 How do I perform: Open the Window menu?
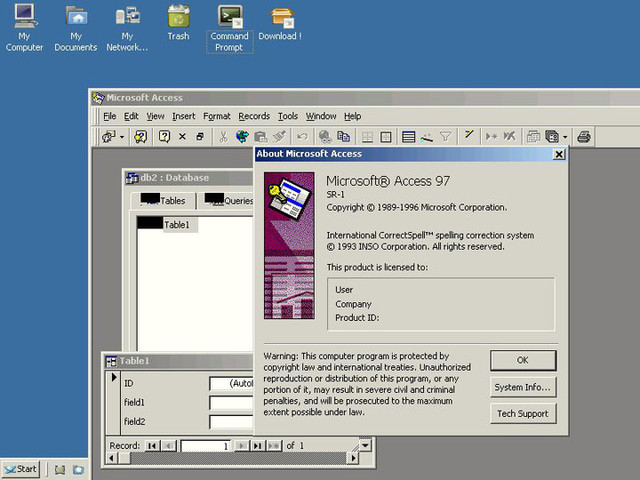point(321,116)
